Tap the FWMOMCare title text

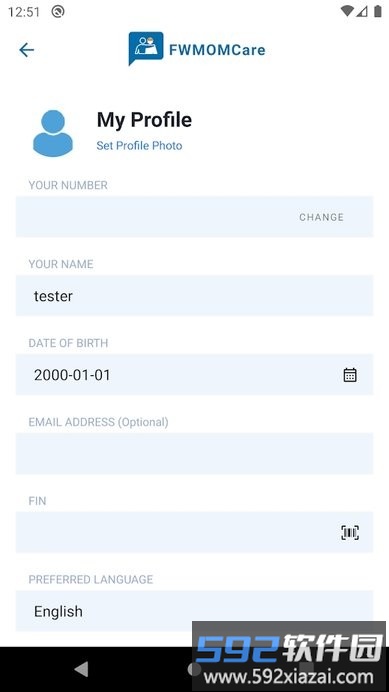click(217, 50)
